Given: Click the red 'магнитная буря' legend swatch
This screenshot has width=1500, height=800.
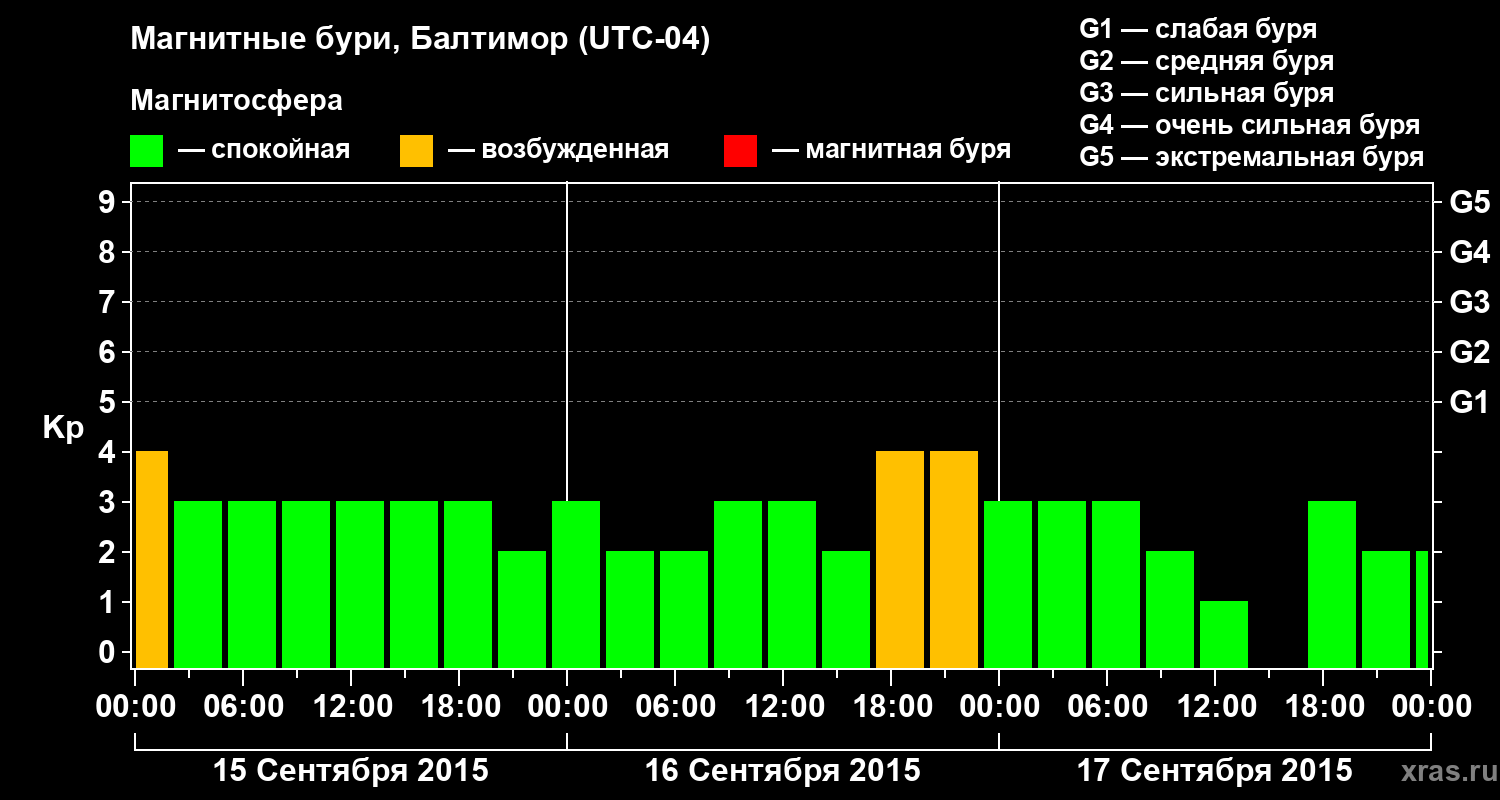Looking at the screenshot, I should pos(740,151).
